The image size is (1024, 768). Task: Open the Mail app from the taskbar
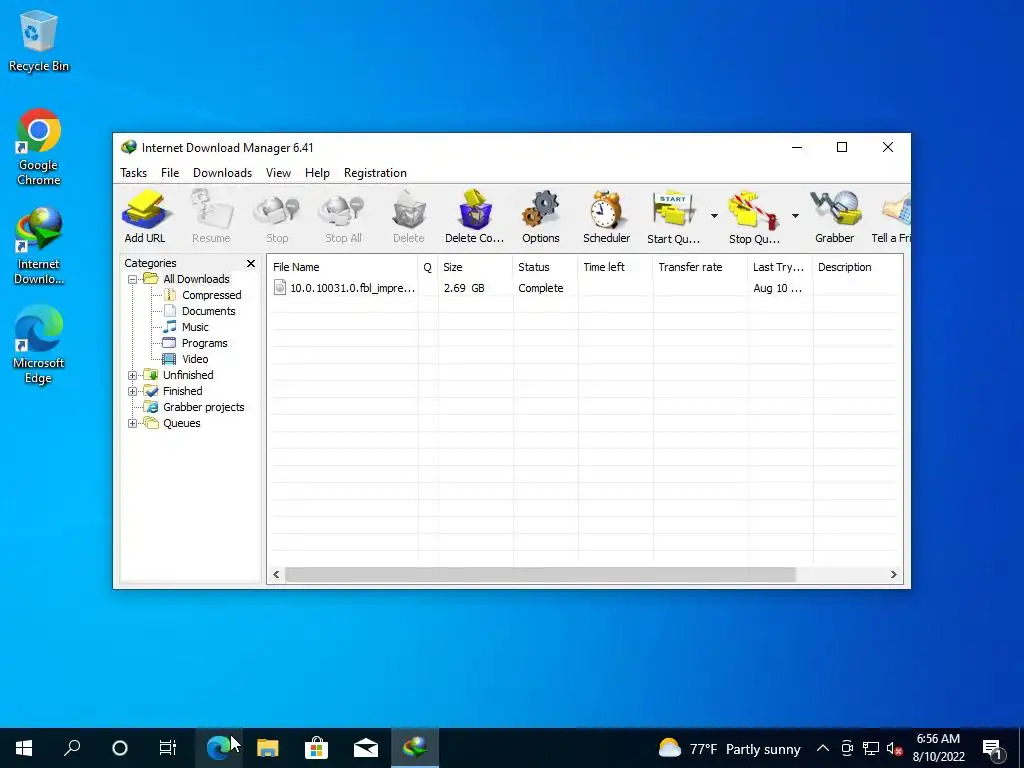[x=366, y=748]
